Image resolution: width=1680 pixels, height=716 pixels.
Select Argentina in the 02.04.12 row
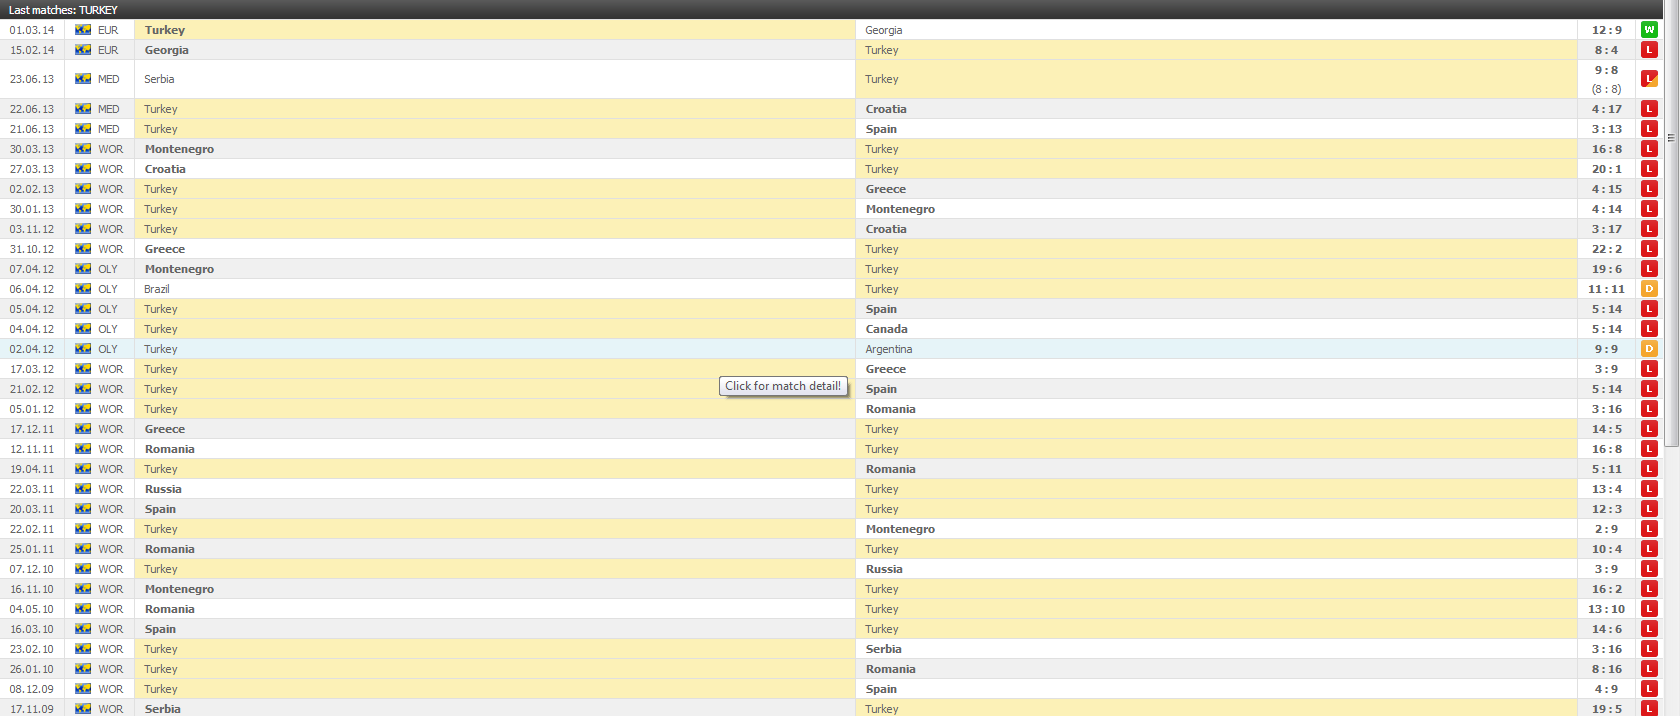click(x=889, y=349)
